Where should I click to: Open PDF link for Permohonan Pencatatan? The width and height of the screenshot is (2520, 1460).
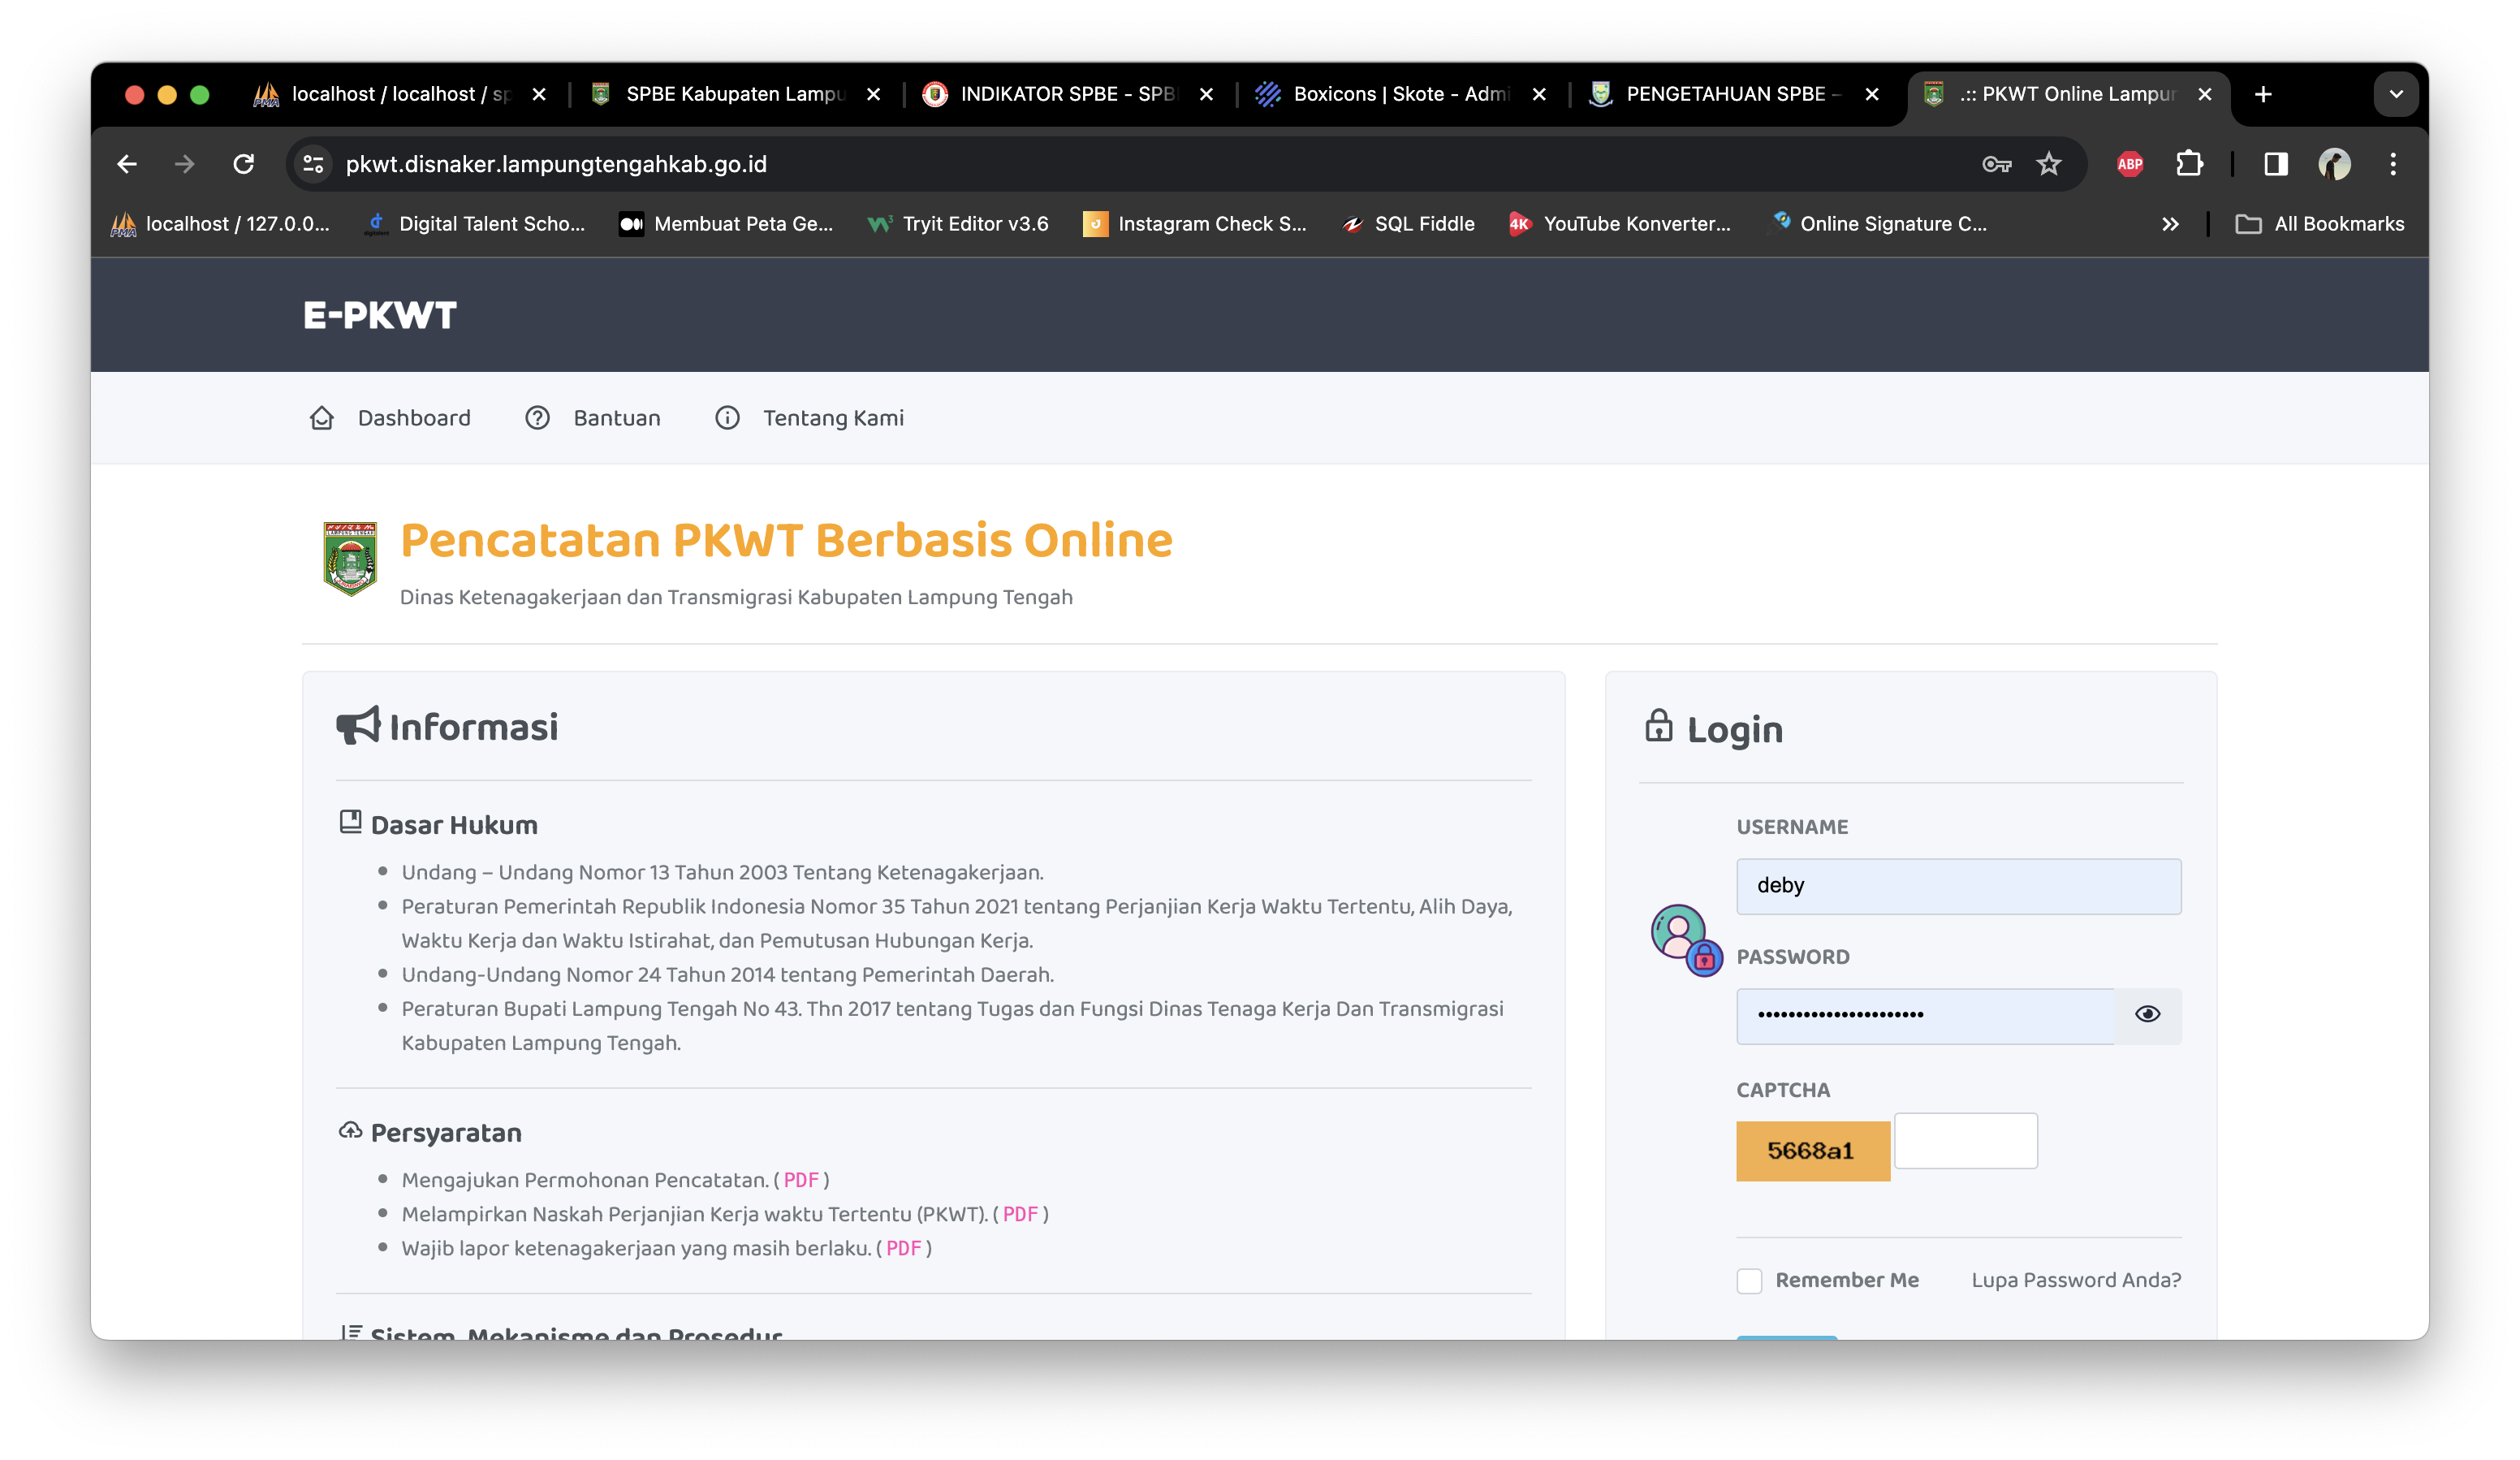point(801,1180)
